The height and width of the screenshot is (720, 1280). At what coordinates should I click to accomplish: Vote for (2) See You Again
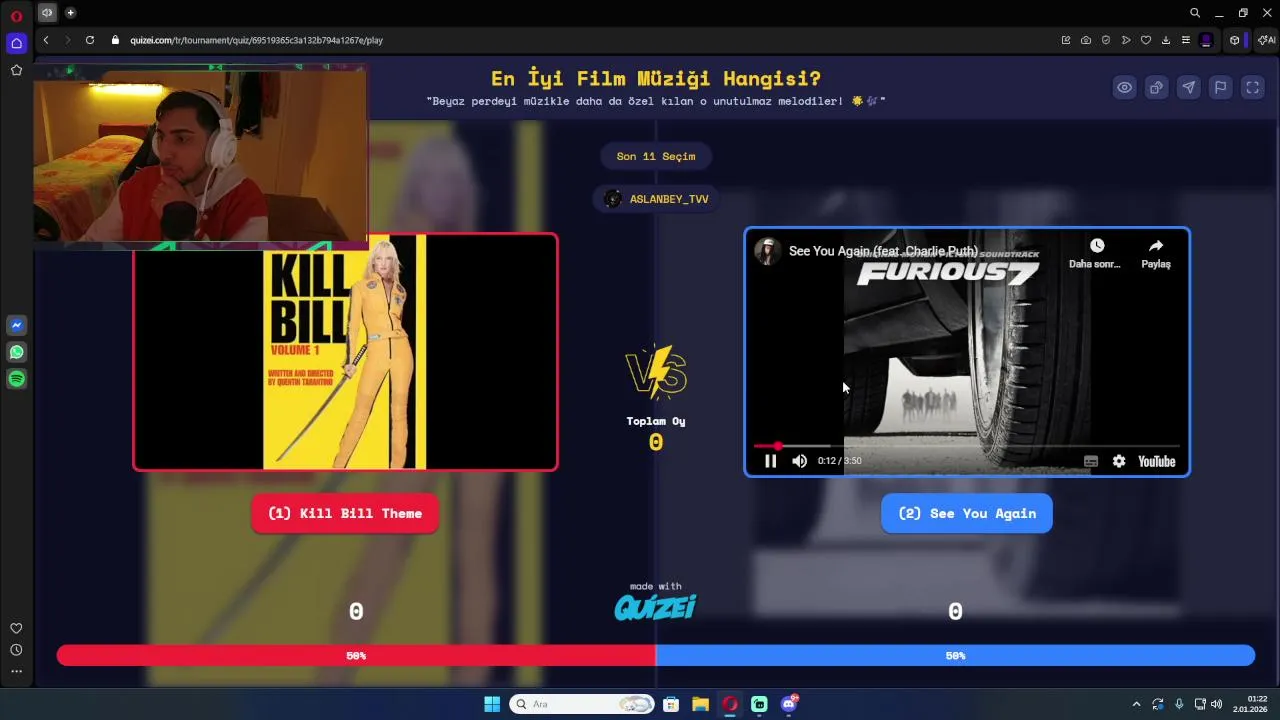(x=967, y=513)
